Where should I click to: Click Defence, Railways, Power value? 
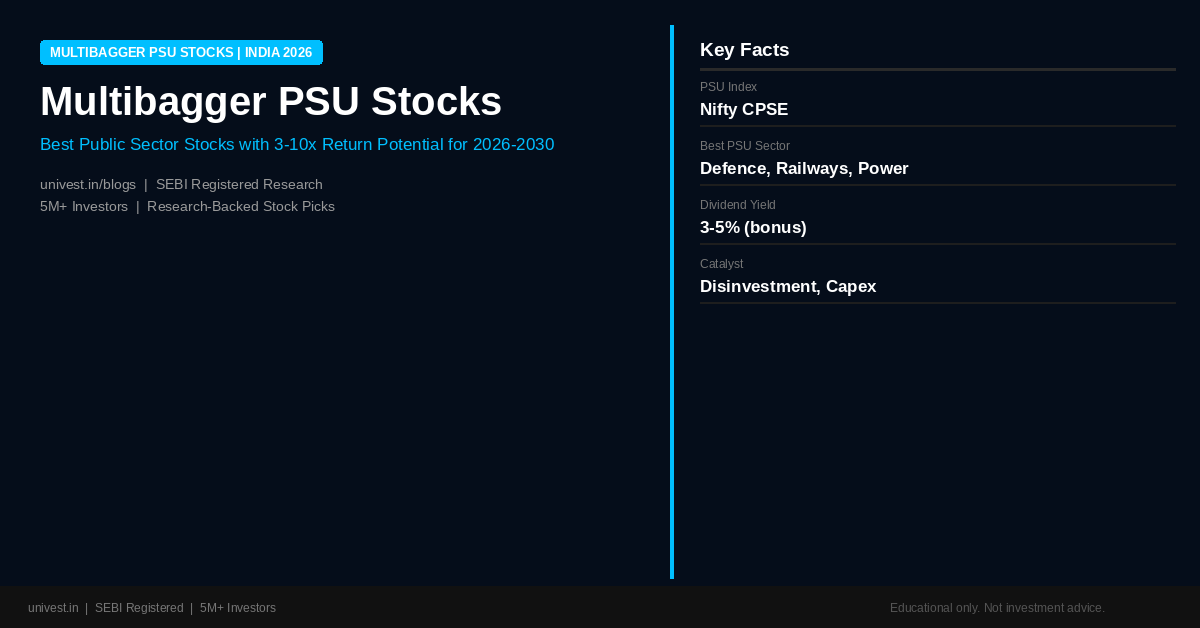click(x=804, y=169)
